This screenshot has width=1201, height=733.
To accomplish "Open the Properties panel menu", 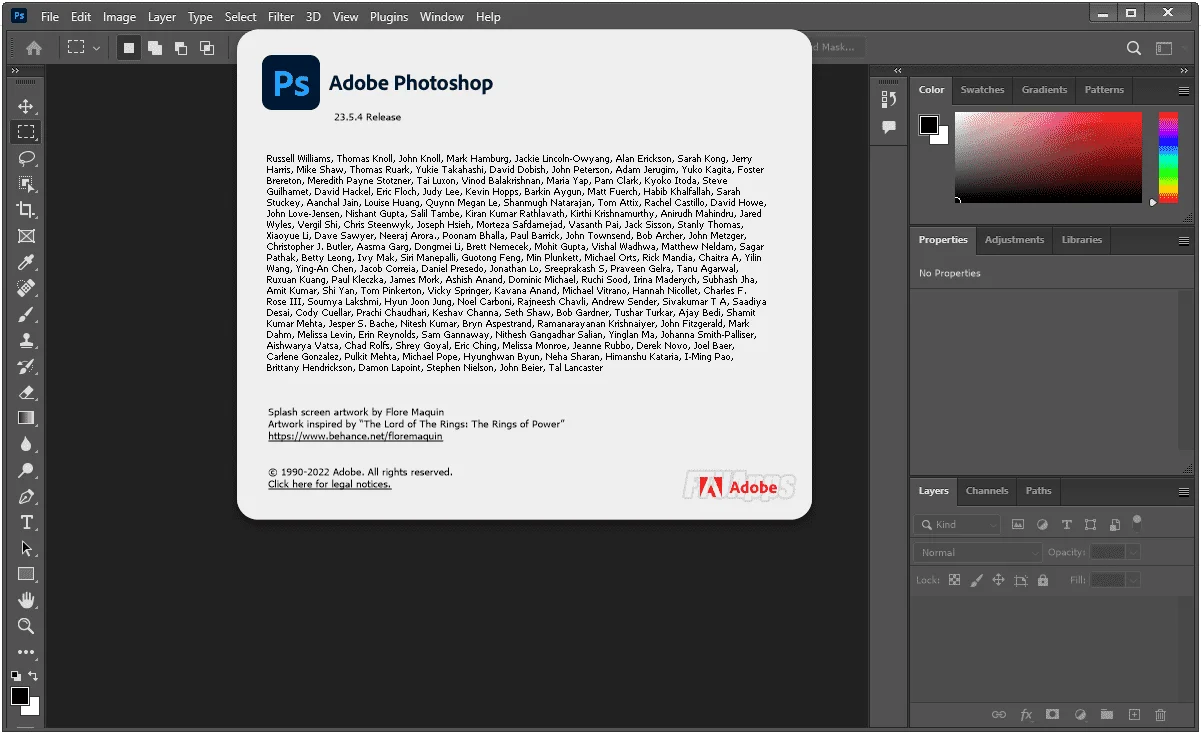I will coord(1184,240).
